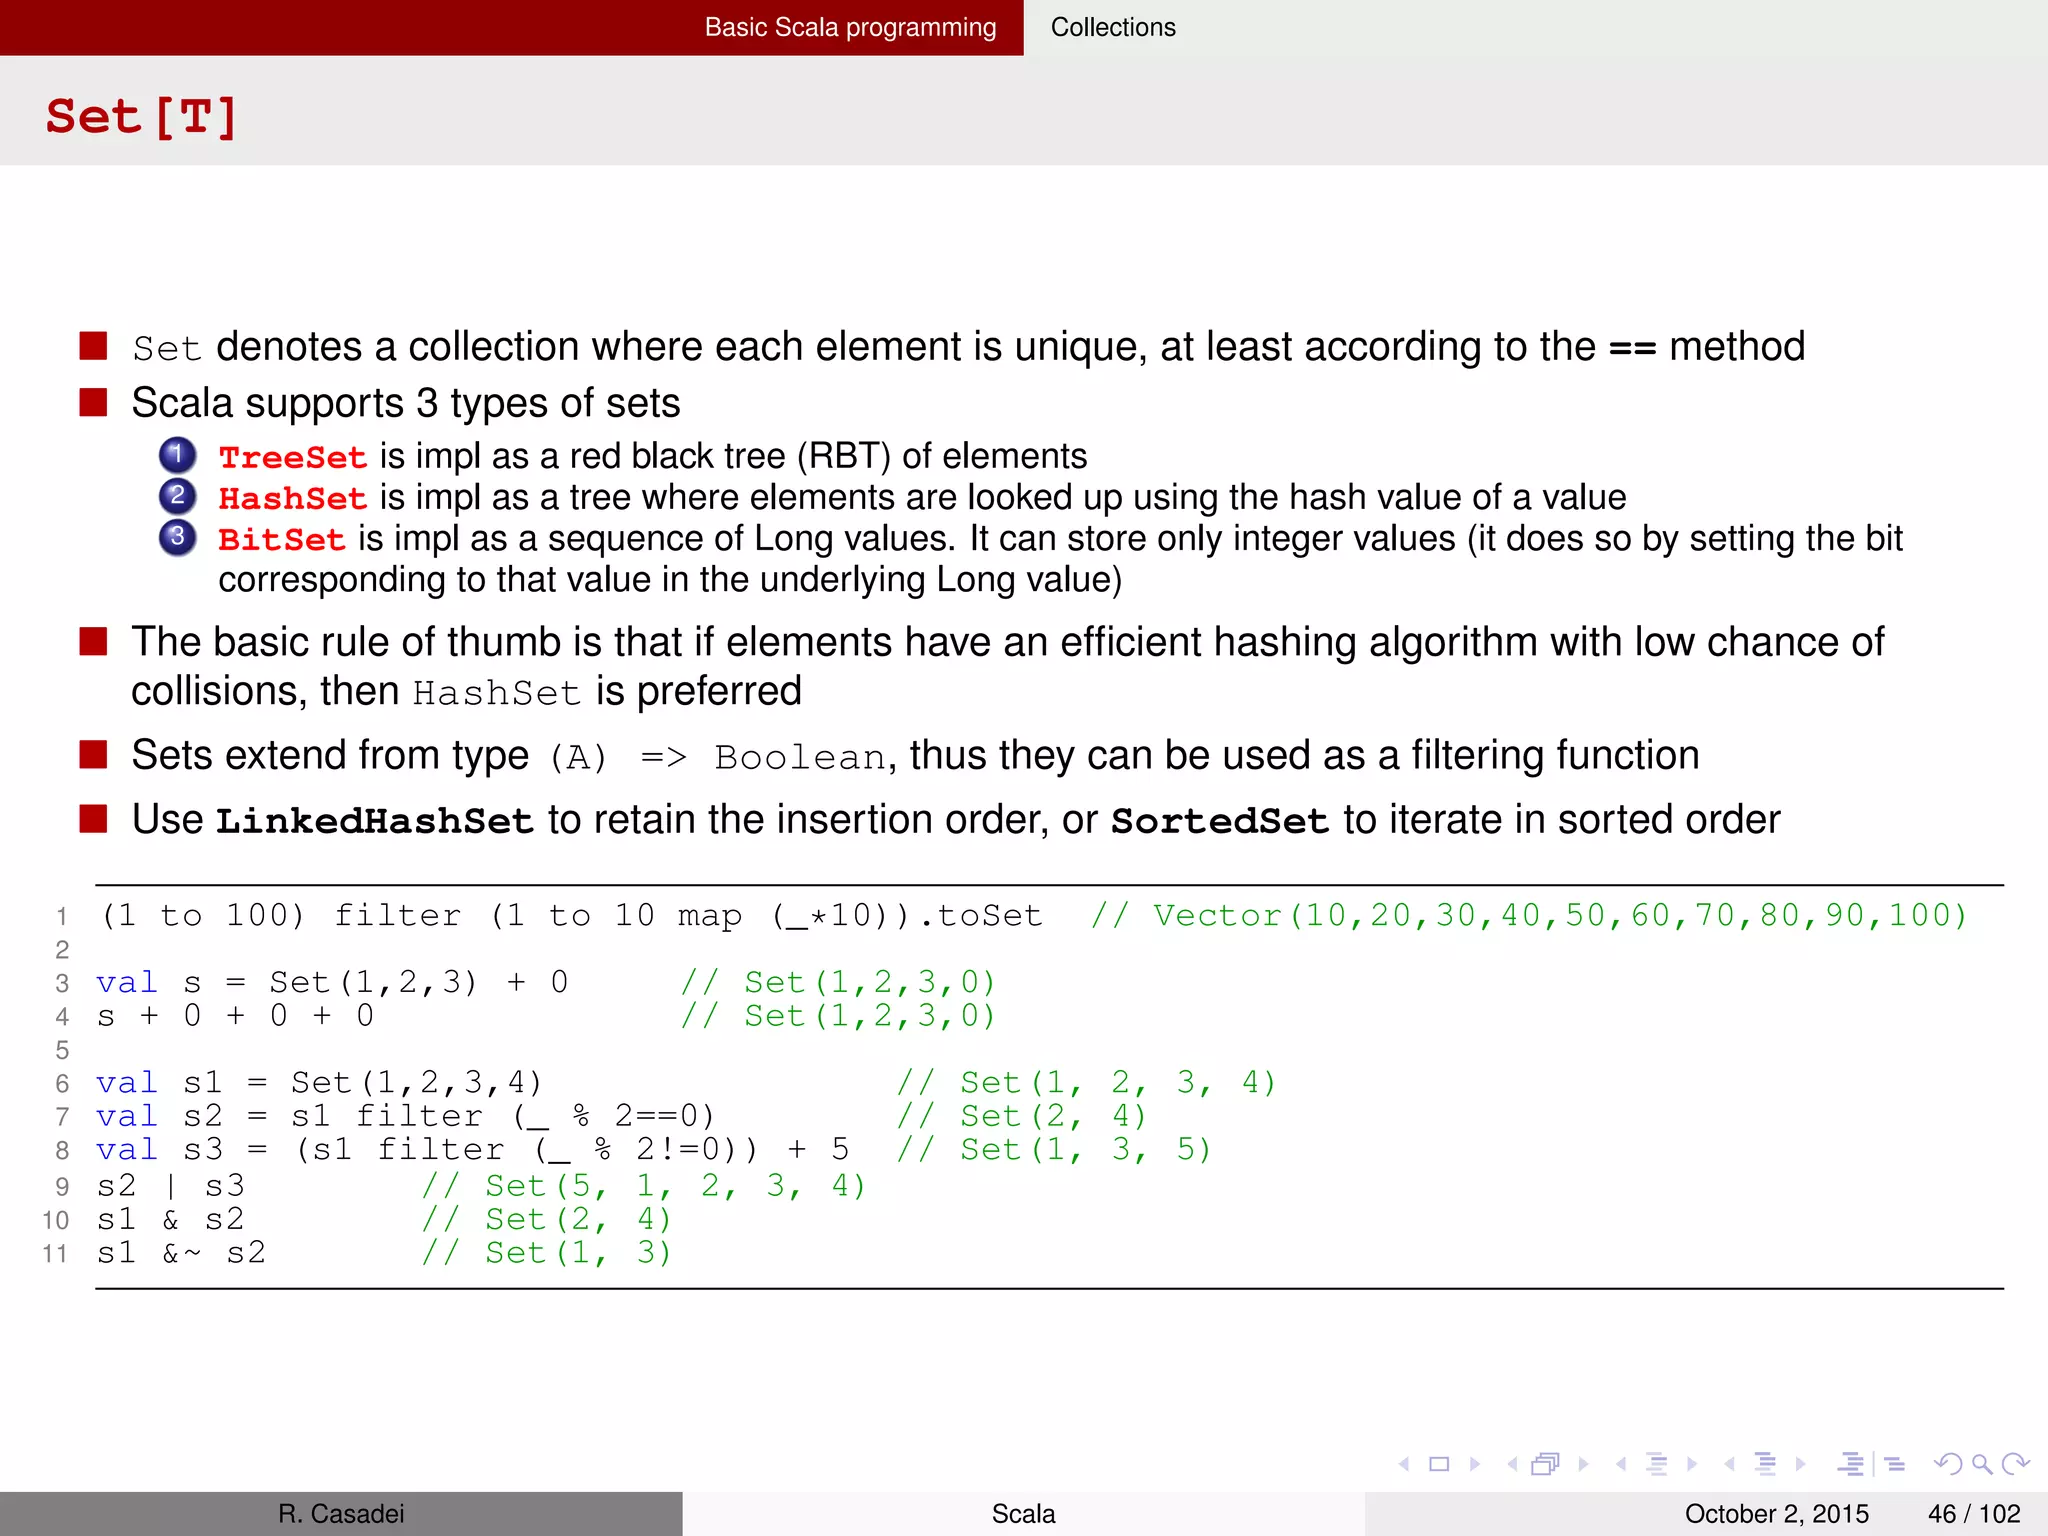Open the search magnifier icon
Image resolution: width=2048 pixels, height=1536 pixels.
[x=1982, y=1464]
